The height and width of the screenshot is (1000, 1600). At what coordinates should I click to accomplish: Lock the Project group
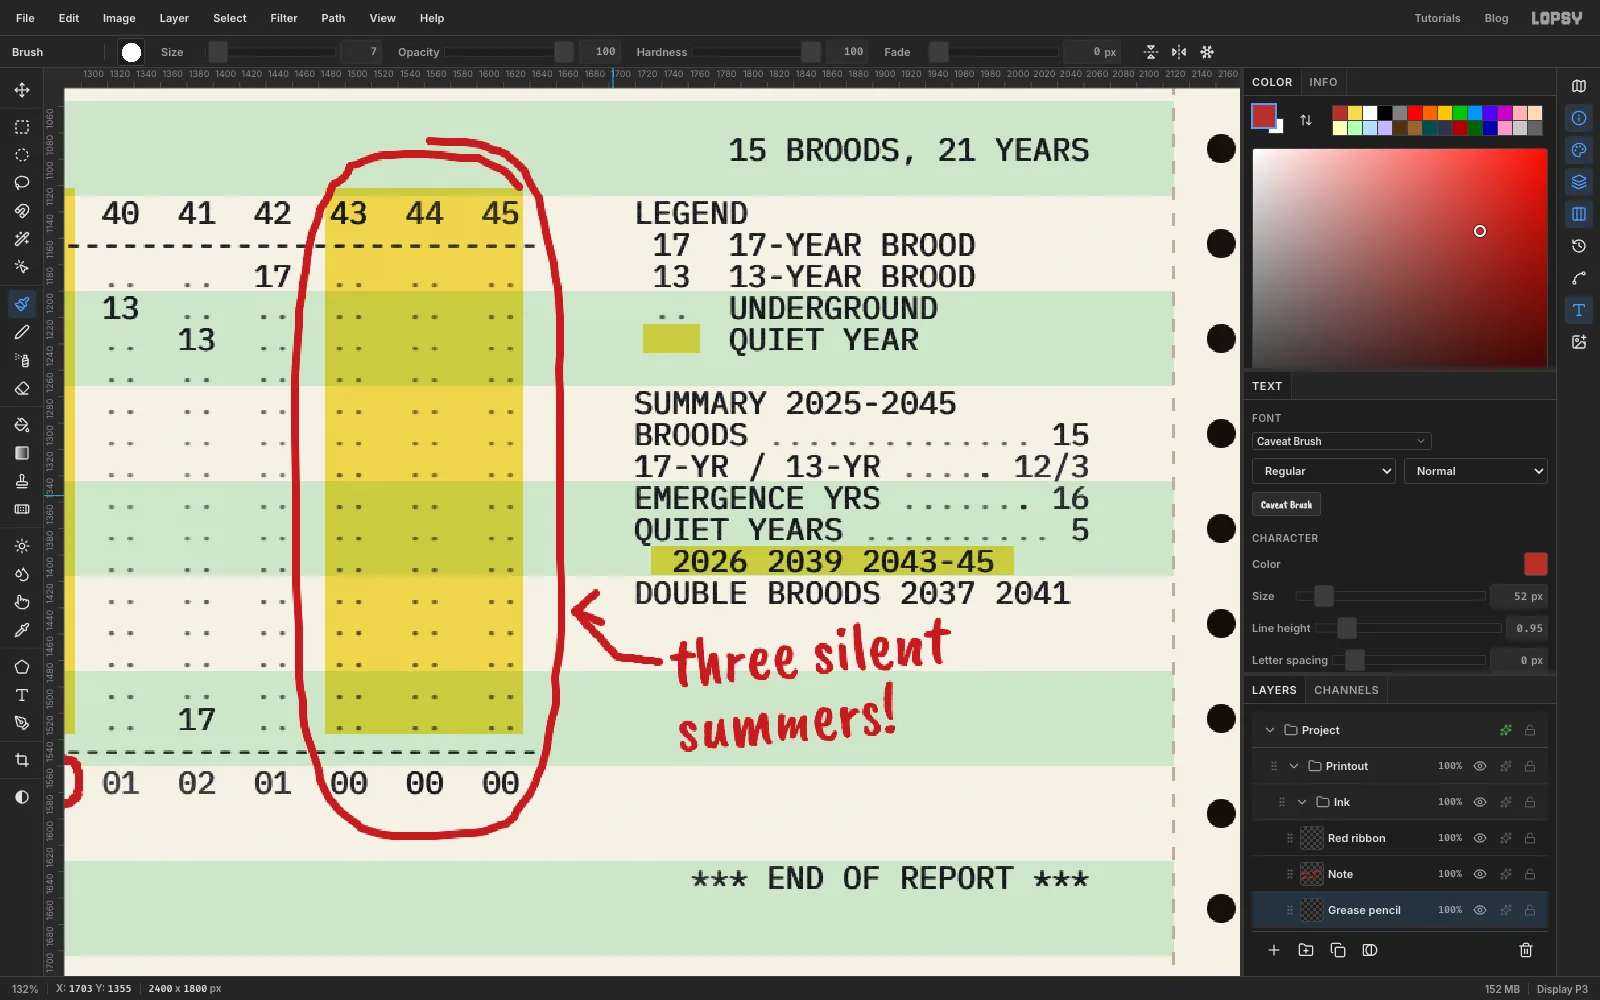click(x=1530, y=730)
